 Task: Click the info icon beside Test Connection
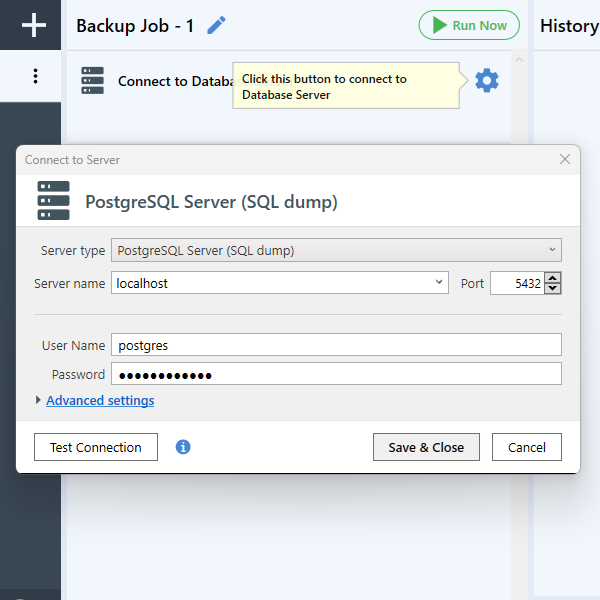(x=183, y=447)
